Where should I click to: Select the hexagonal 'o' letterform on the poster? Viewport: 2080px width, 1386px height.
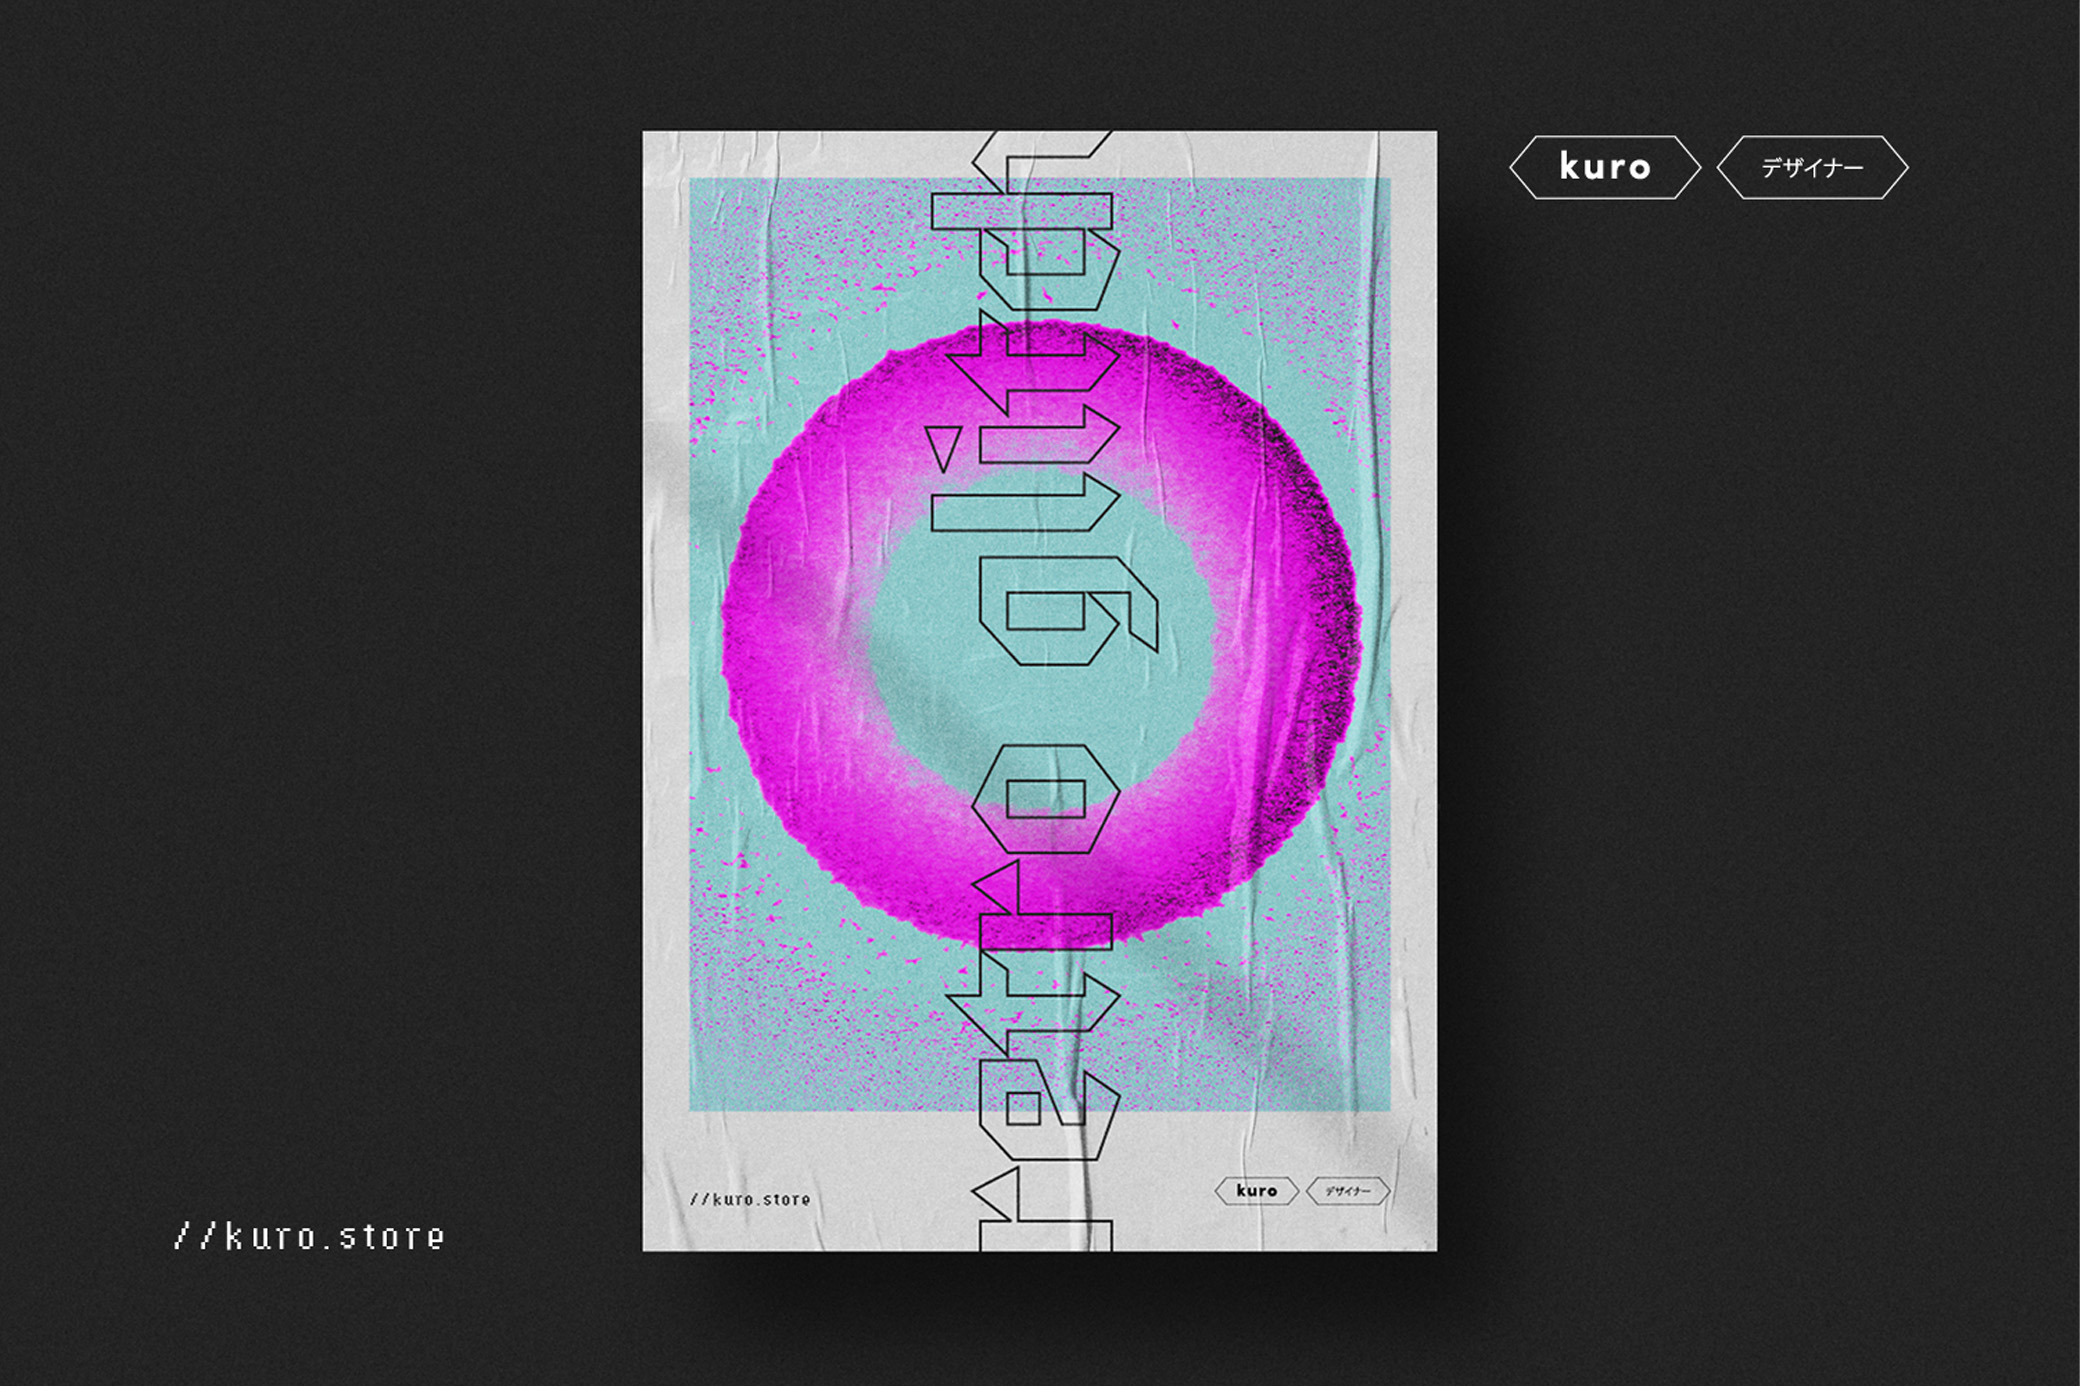tap(1045, 800)
